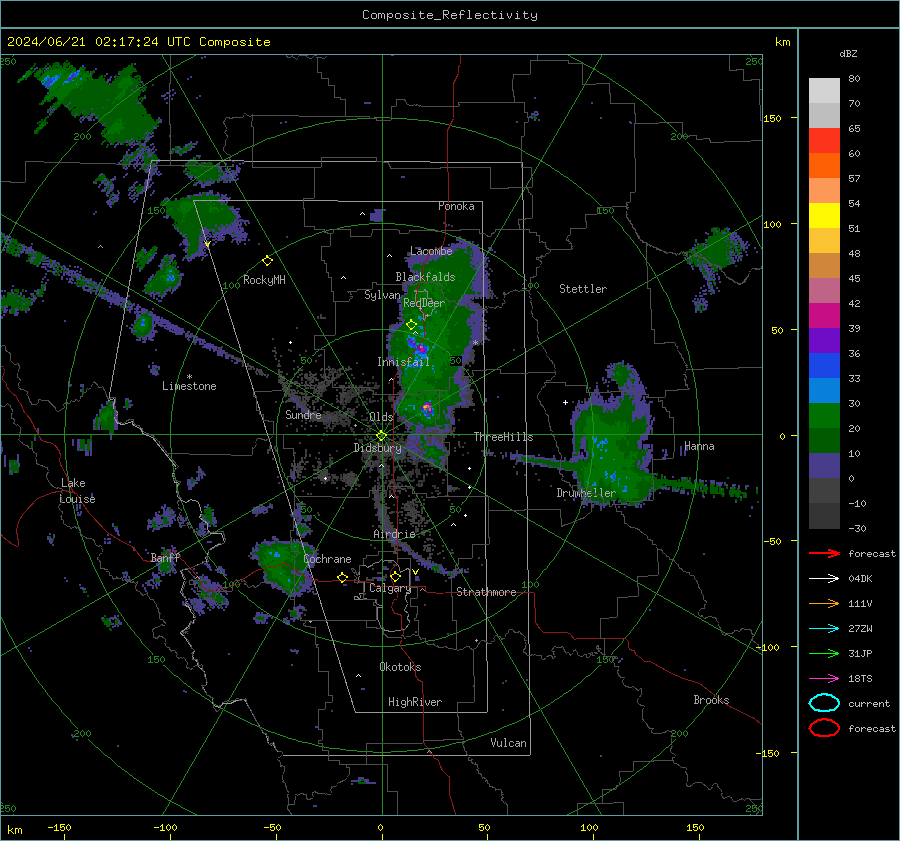Click the Banff town label

(165, 558)
